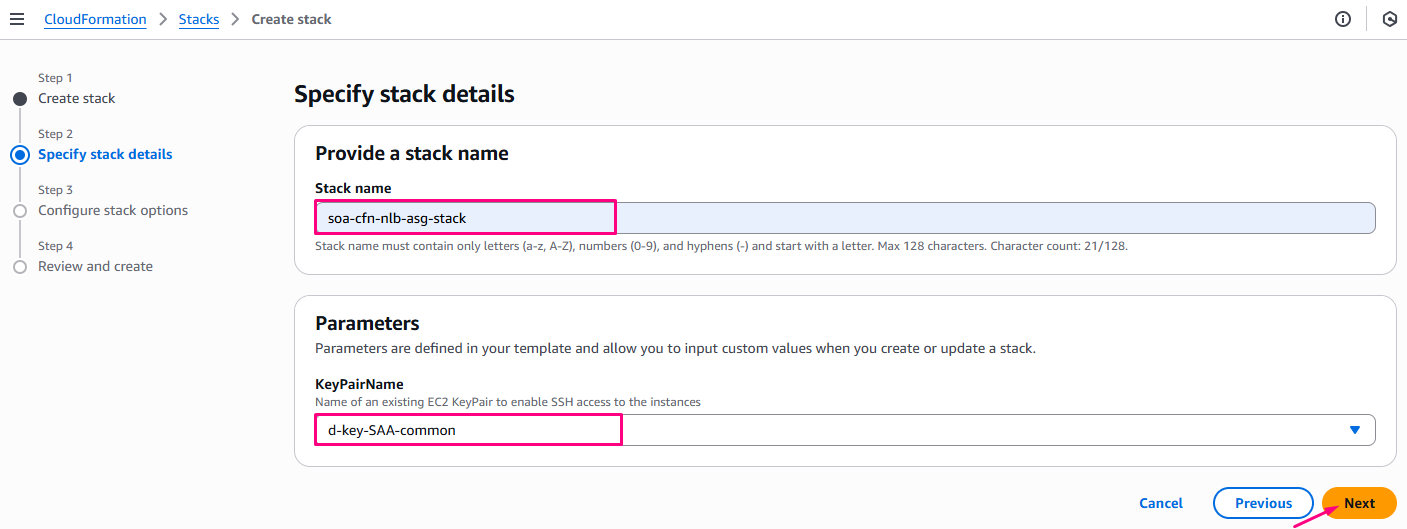Select Review and create step label
Image resolution: width=1407 pixels, height=529 pixels.
click(95, 266)
